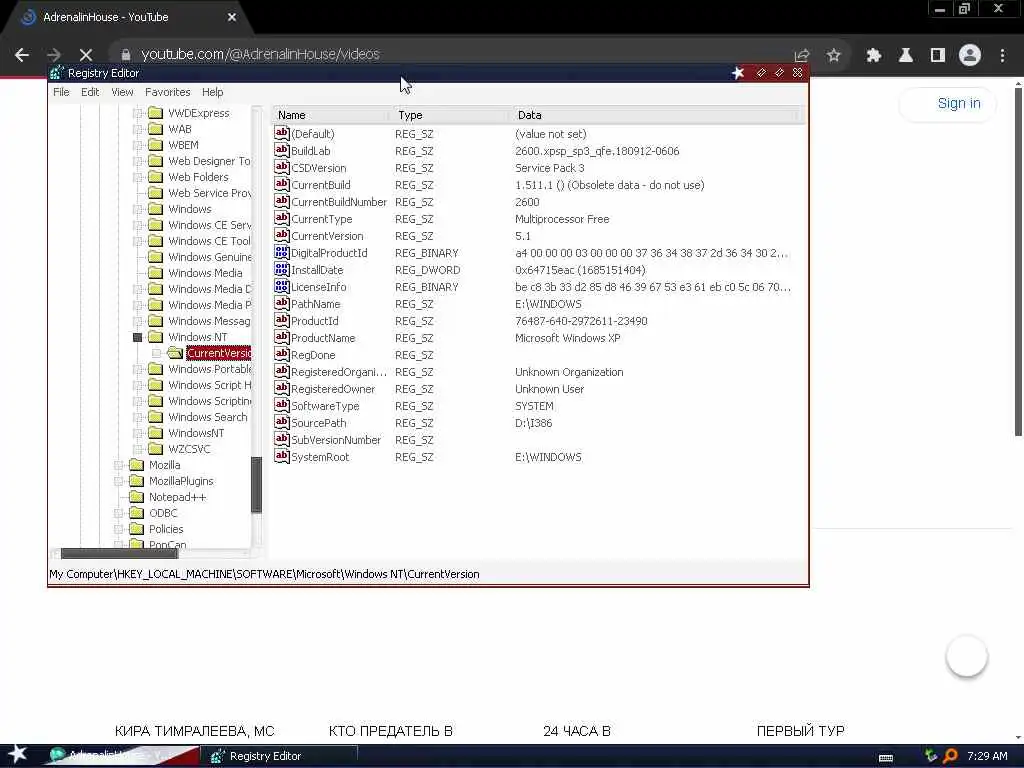Click the 7:29 AM taskbar clock
The height and width of the screenshot is (768, 1024).
tap(987, 756)
